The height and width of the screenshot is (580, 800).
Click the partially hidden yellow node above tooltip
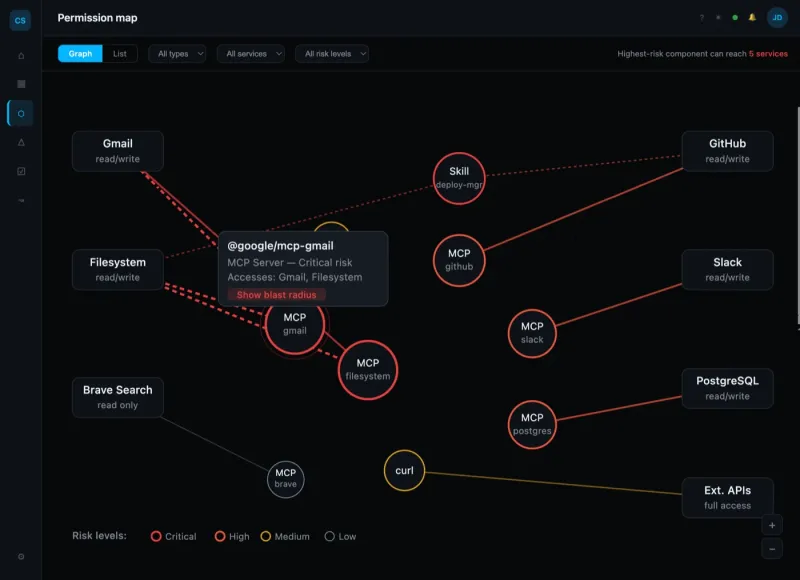click(331, 226)
